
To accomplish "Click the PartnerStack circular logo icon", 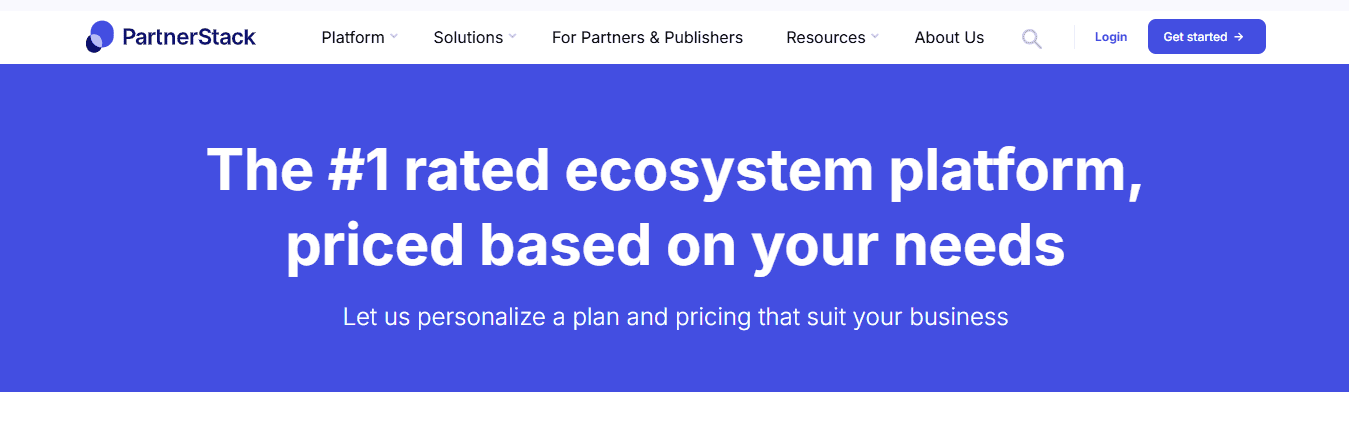I will (100, 37).
